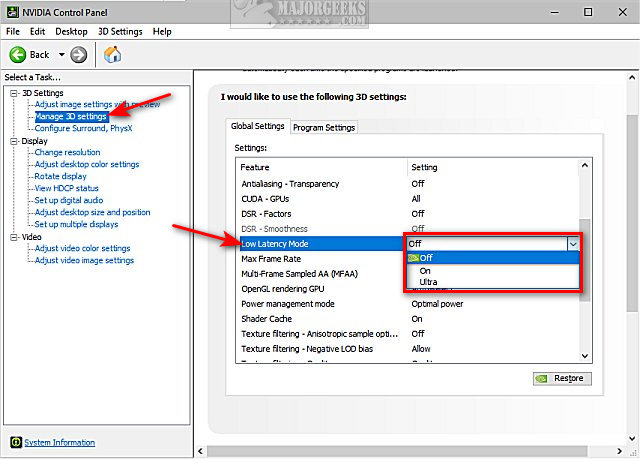Open the Edit menu
The height and width of the screenshot is (459, 640).
pyautogui.click(x=37, y=31)
